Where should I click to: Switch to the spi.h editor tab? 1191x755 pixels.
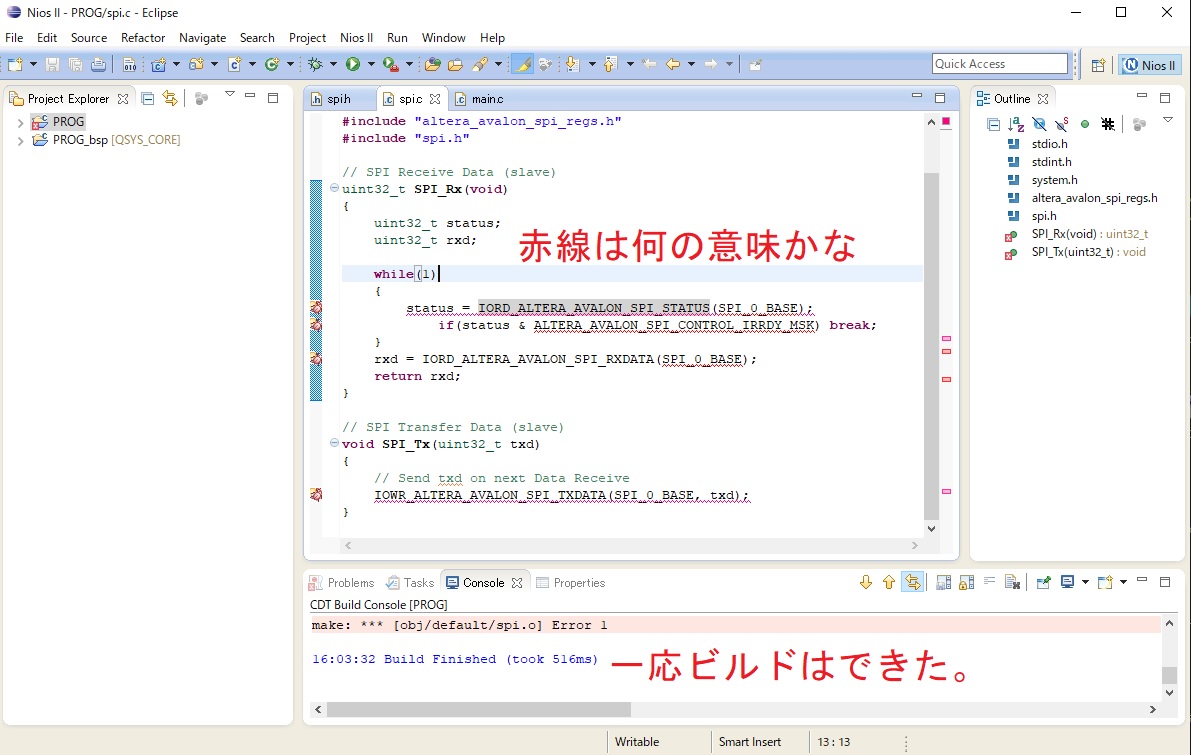(340, 100)
